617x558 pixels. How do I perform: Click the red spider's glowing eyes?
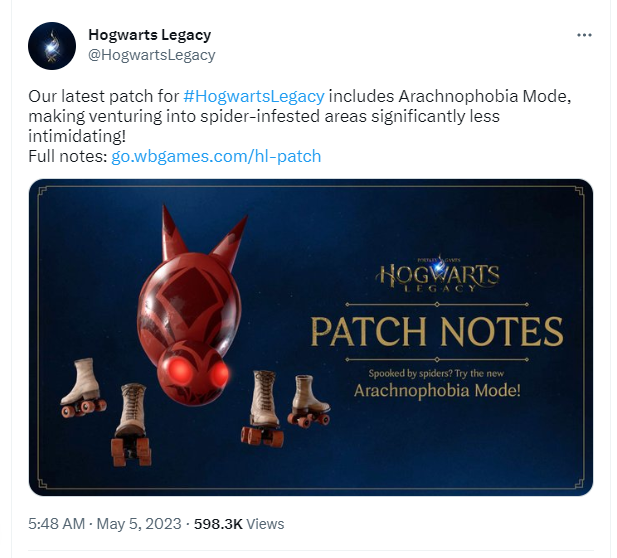[x=199, y=371]
